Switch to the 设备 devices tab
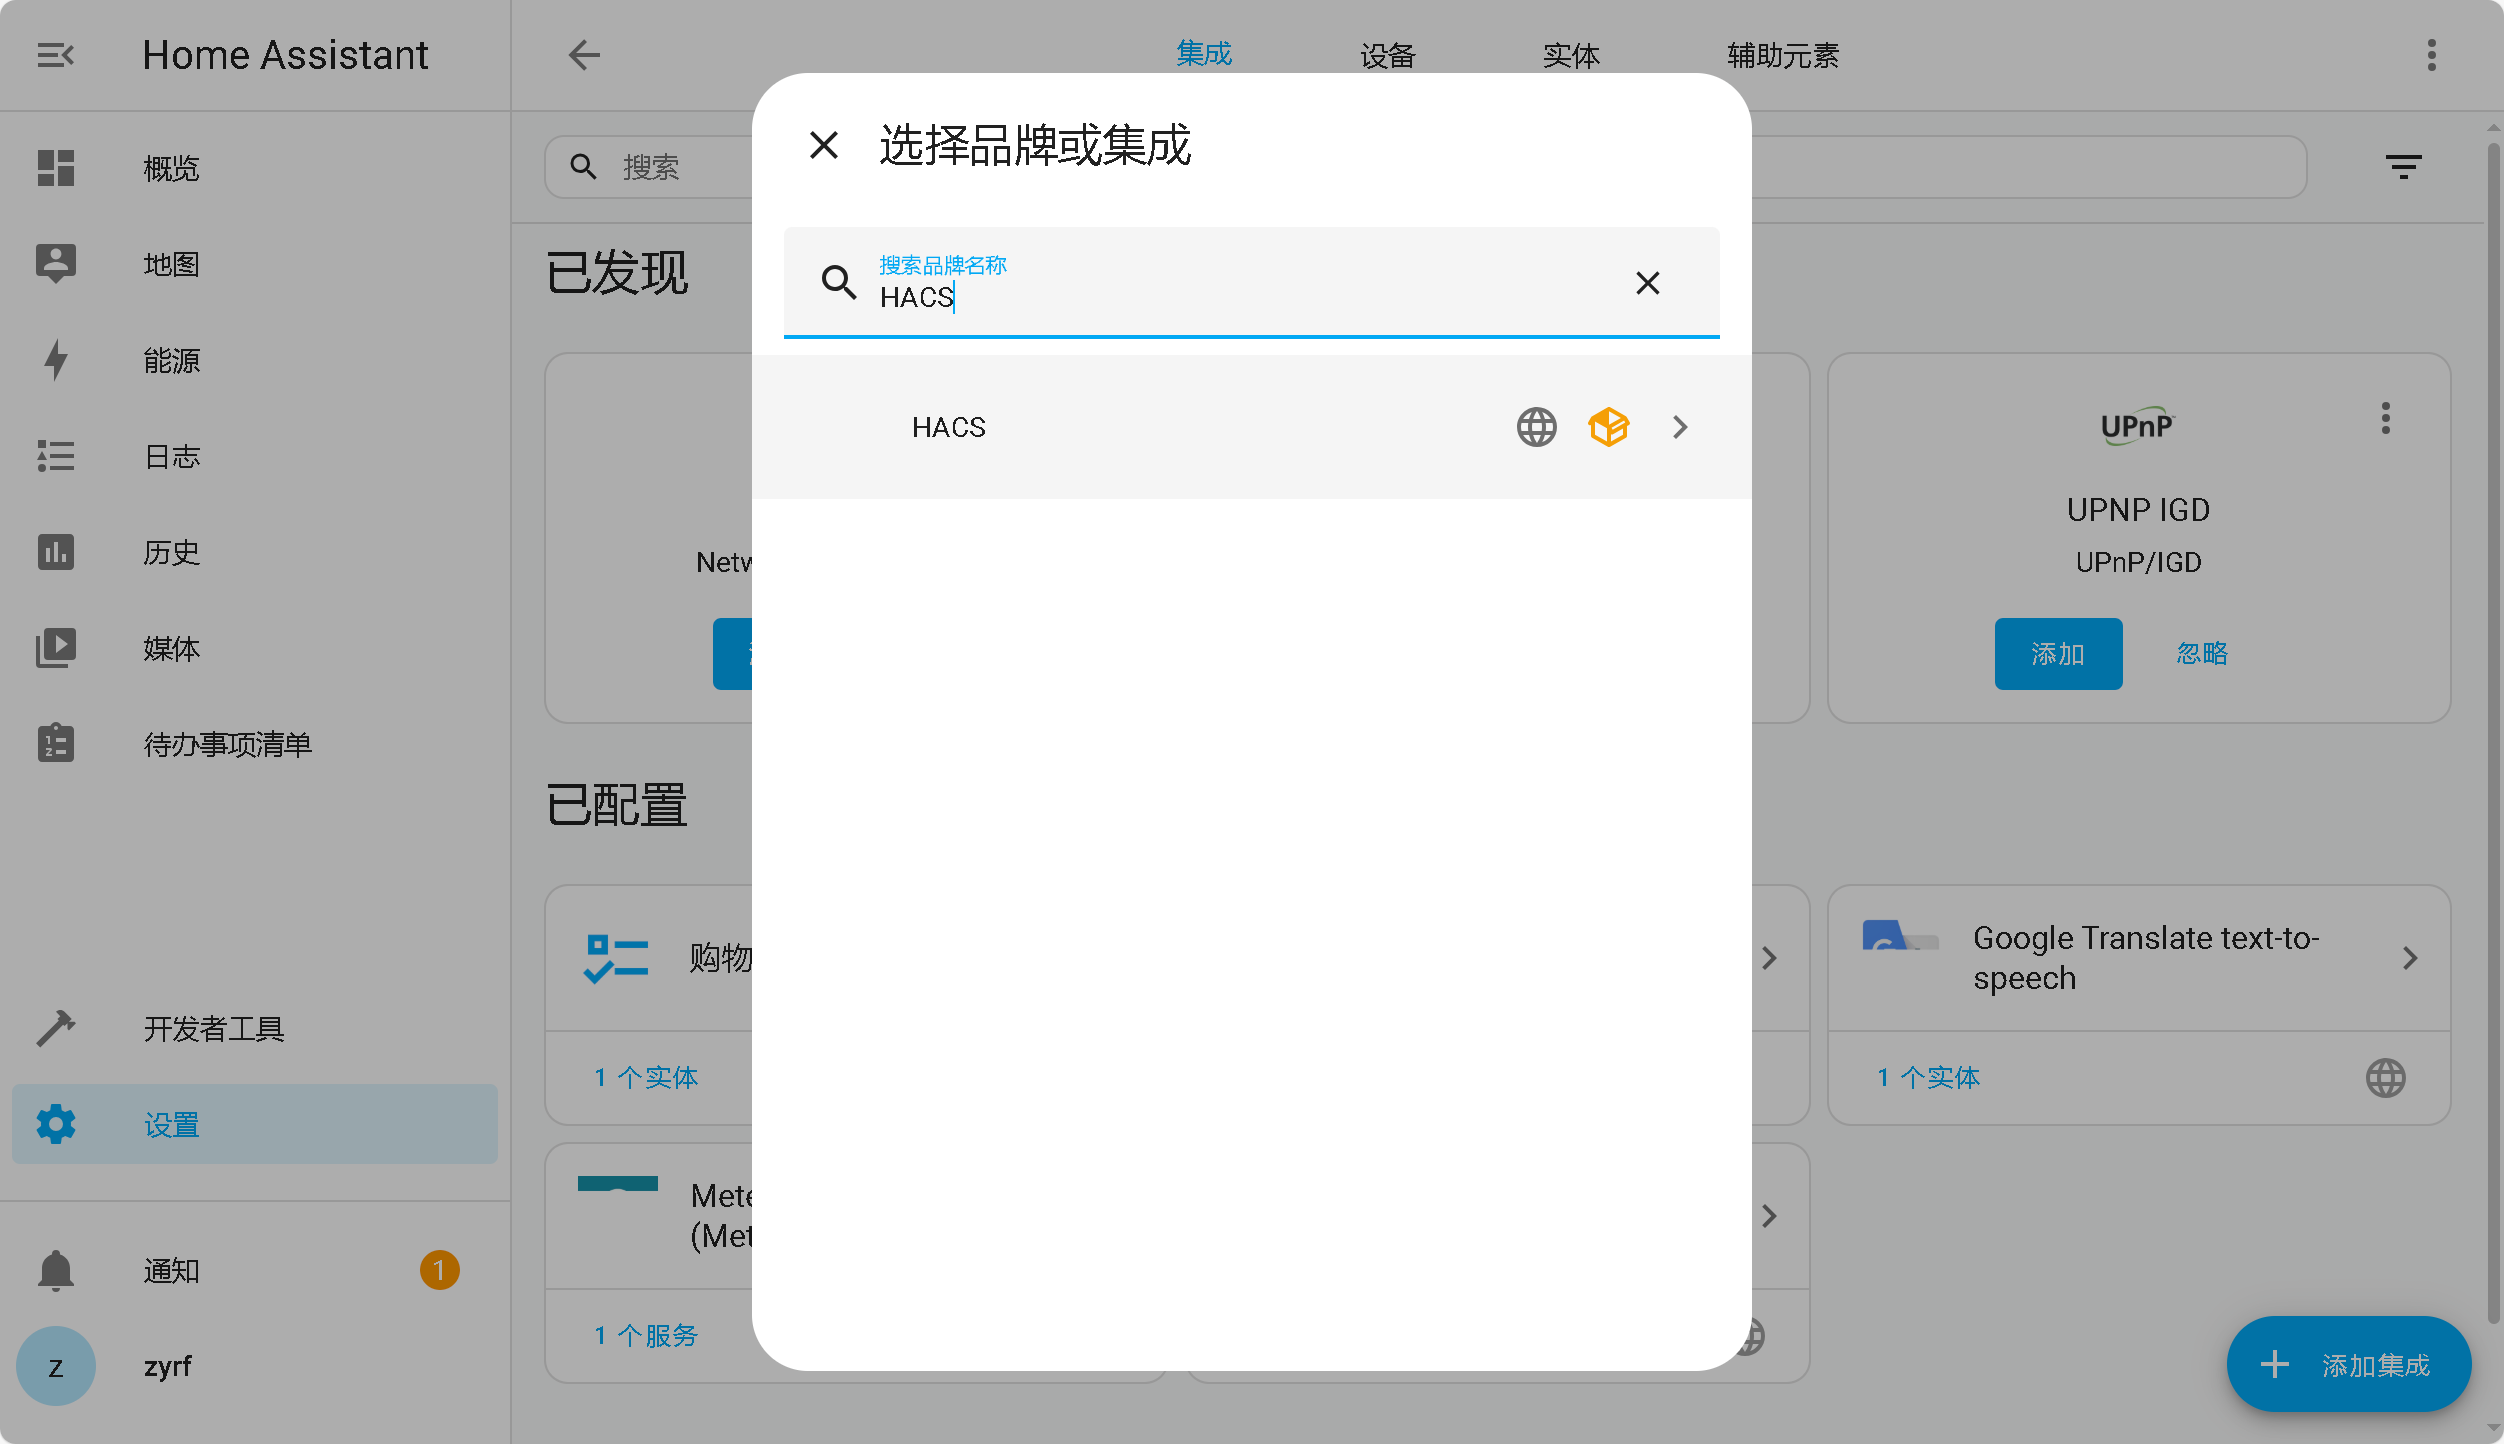 click(x=1387, y=55)
